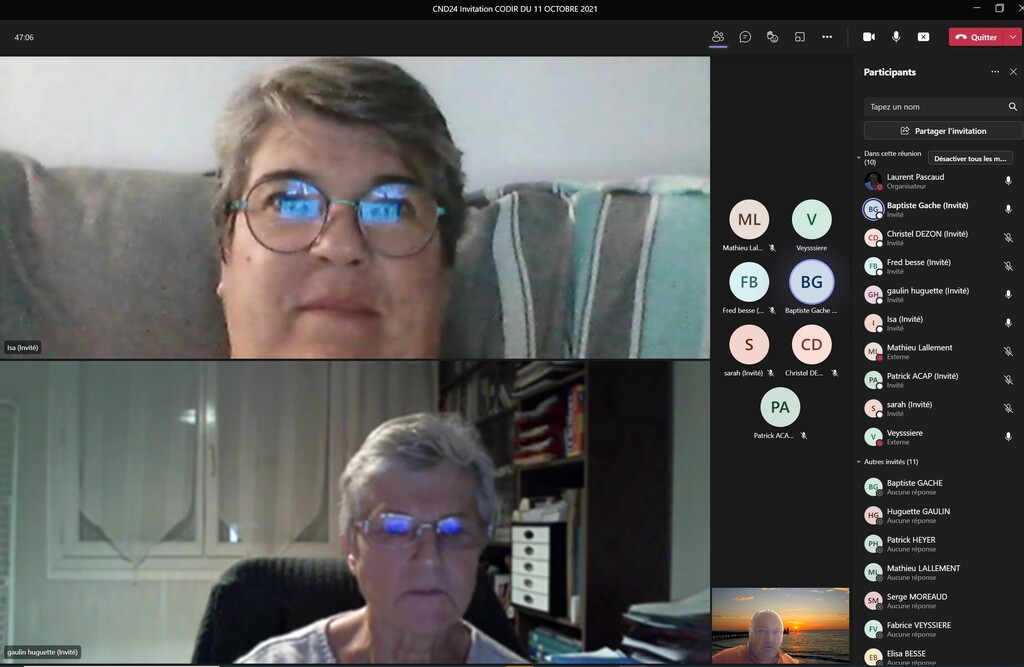Open the more actions ellipsis in toolbar
1024x667 pixels.
click(827, 37)
